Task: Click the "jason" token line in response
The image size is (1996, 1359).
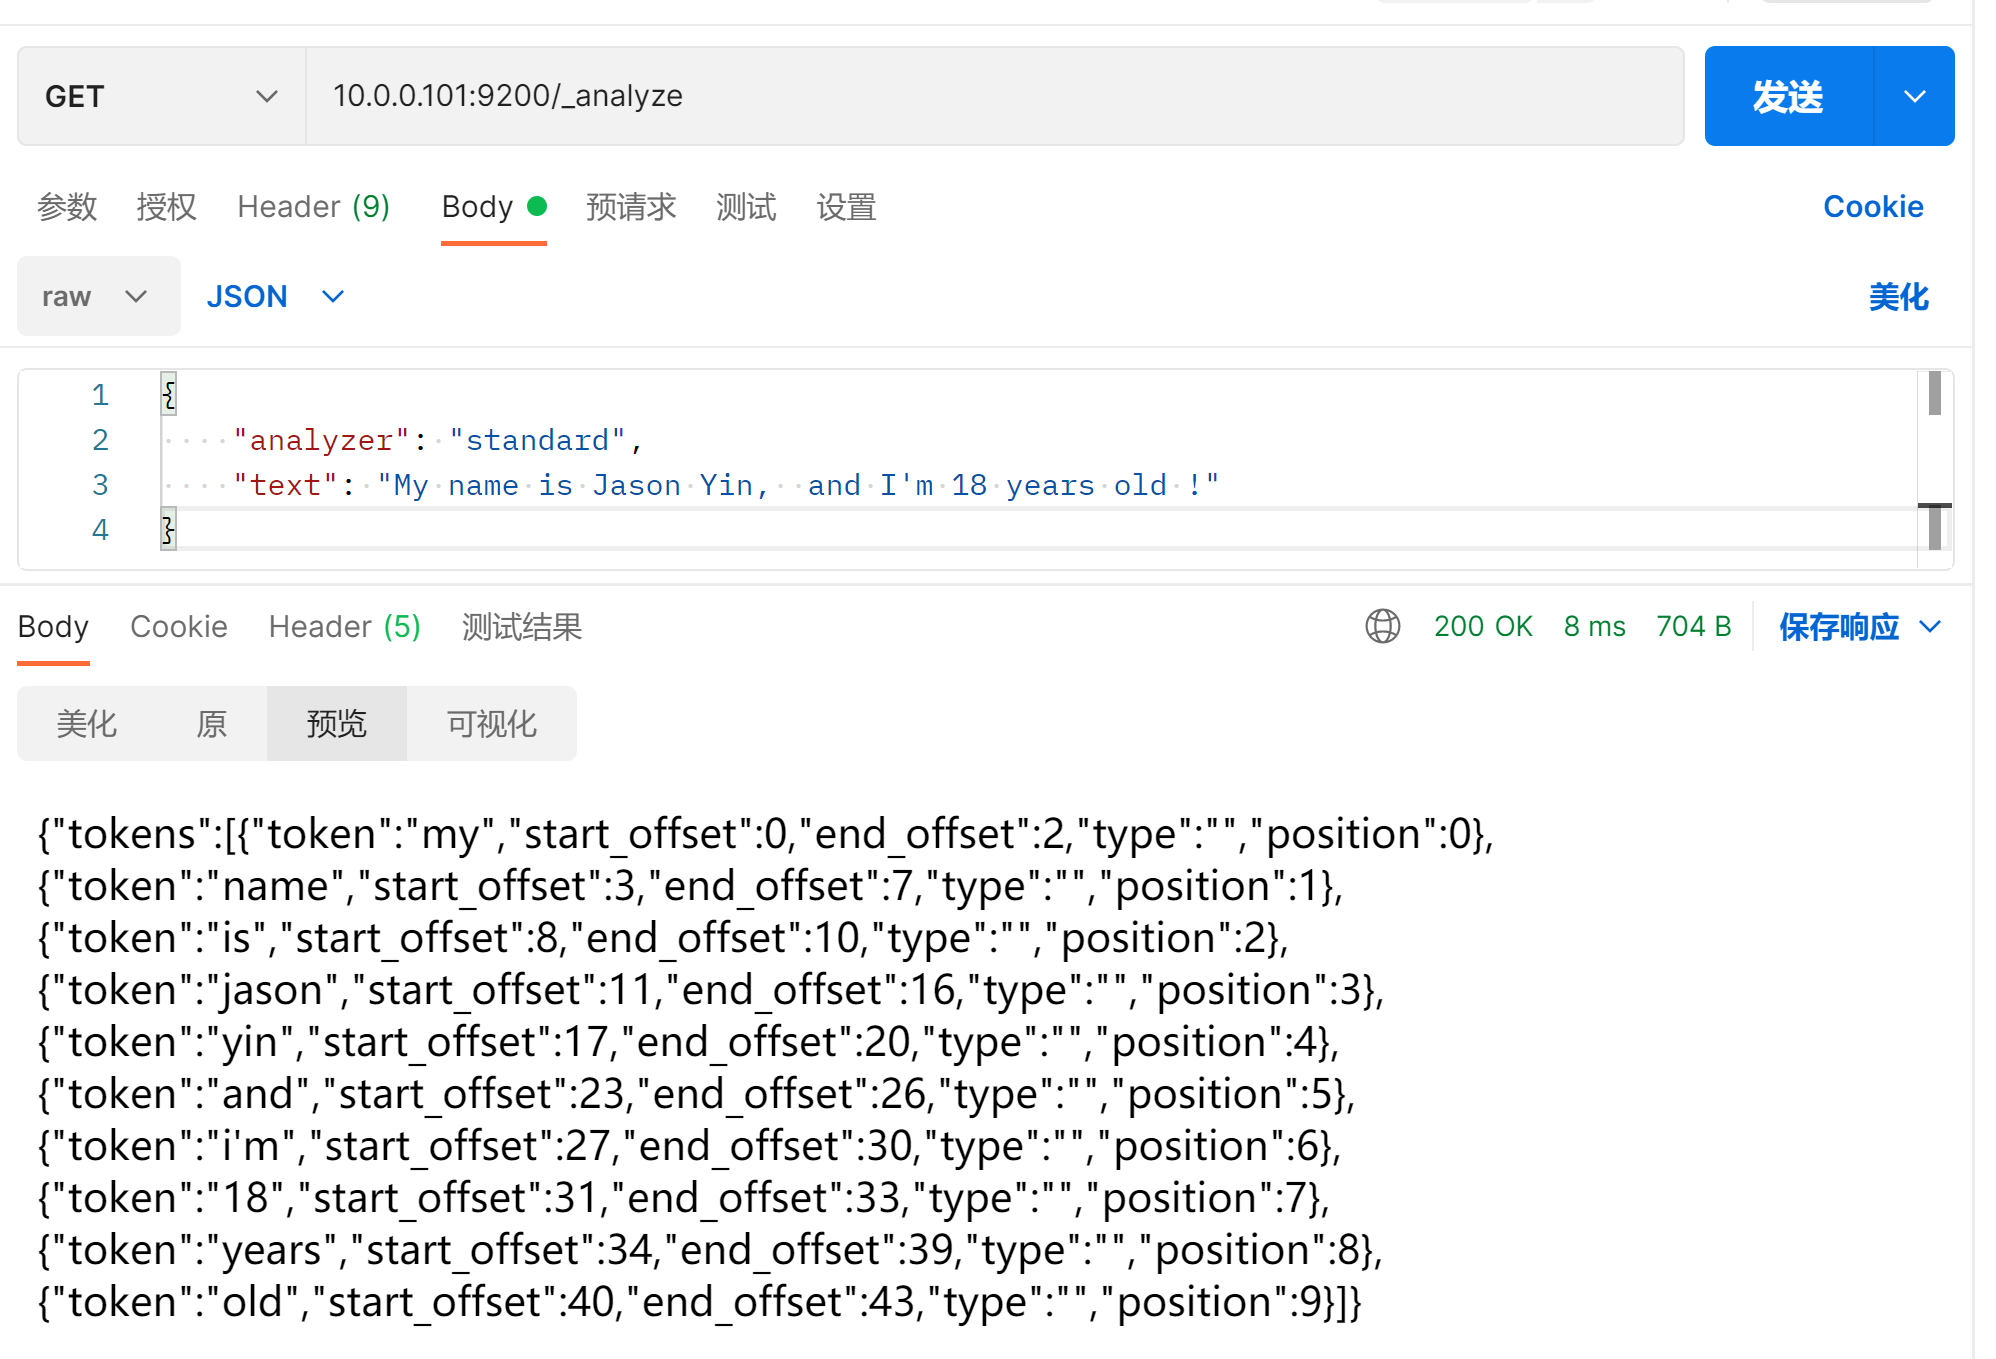Action: [x=711, y=990]
